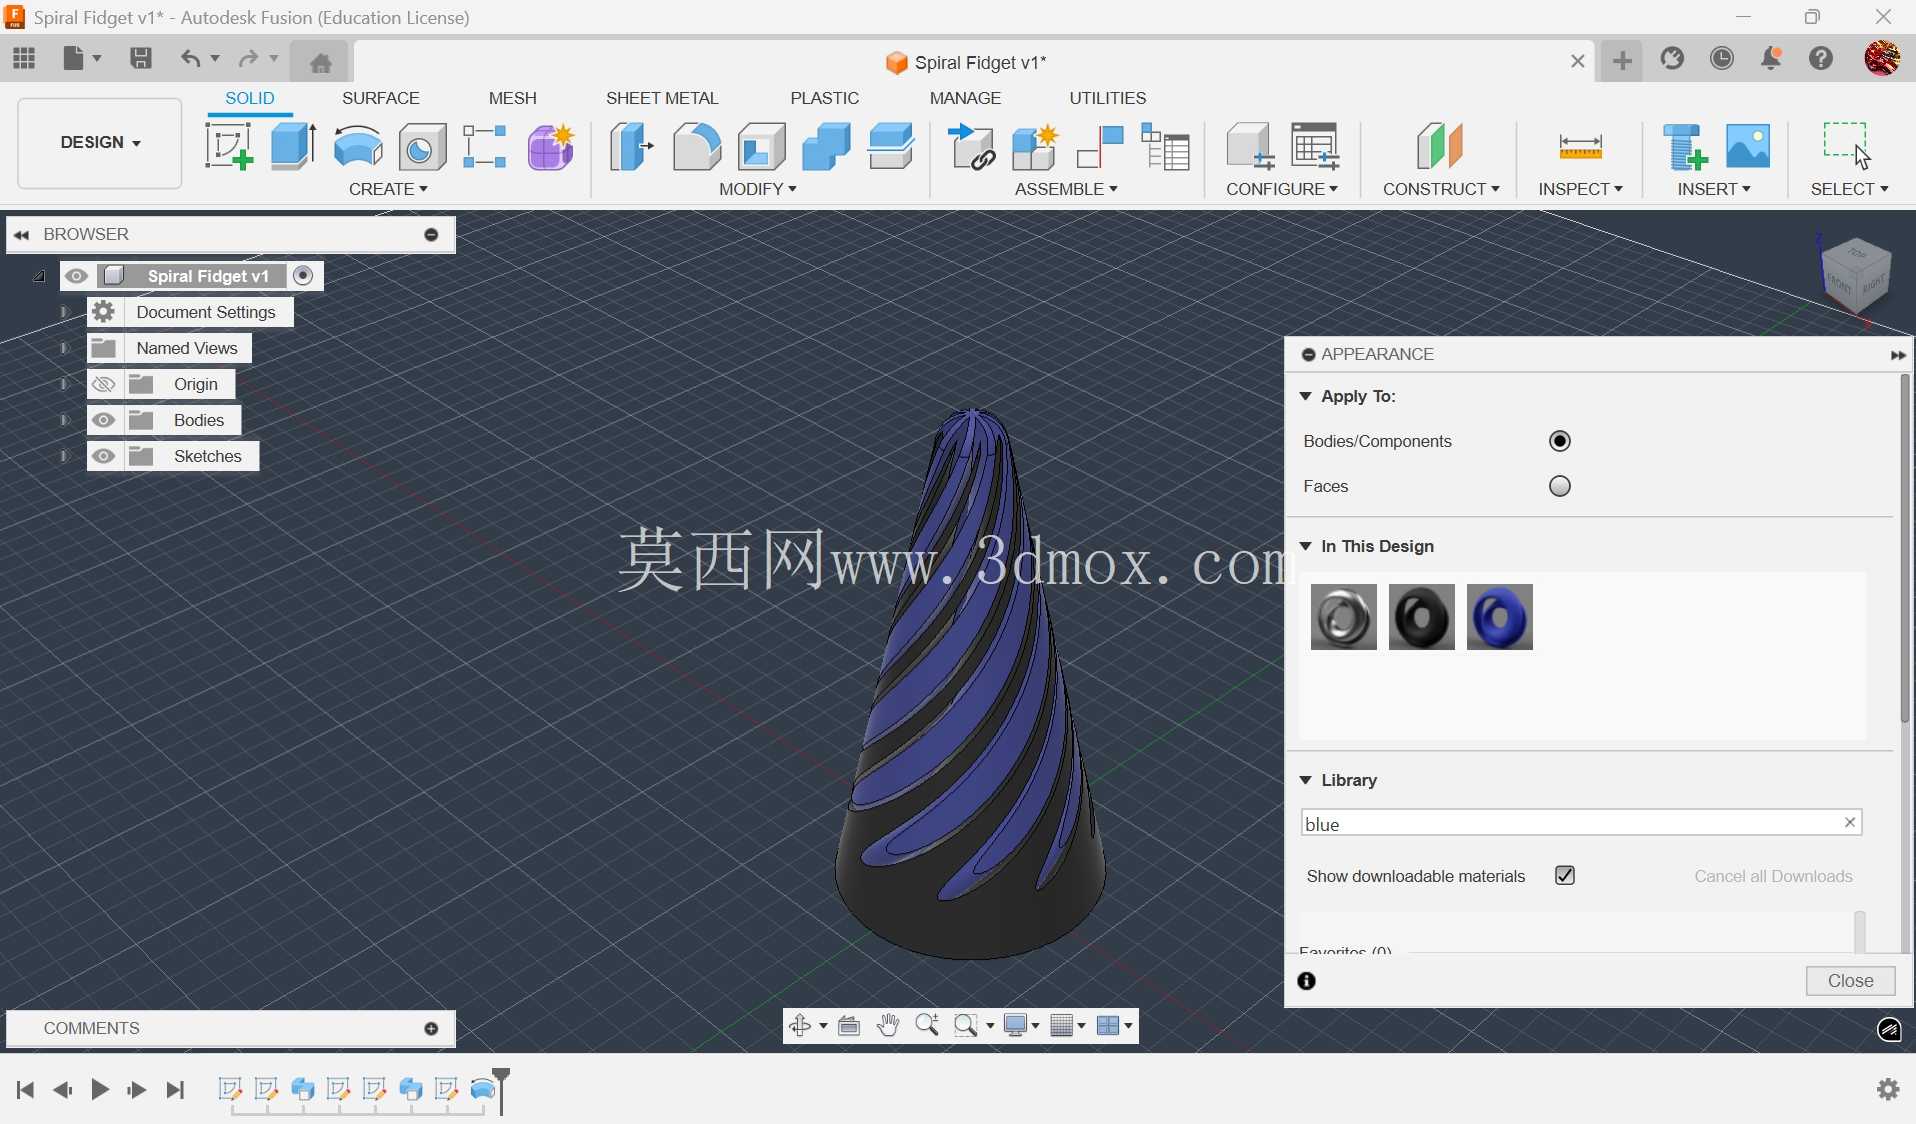The width and height of the screenshot is (1916, 1124).
Task: Select the Revolve tool
Action: pyautogui.click(x=357, y=146)
